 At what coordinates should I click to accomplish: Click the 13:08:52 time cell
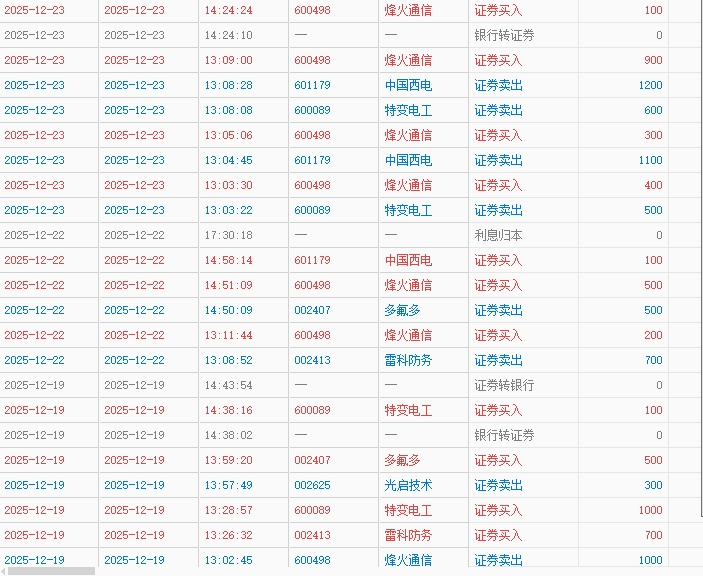(229, 360)
